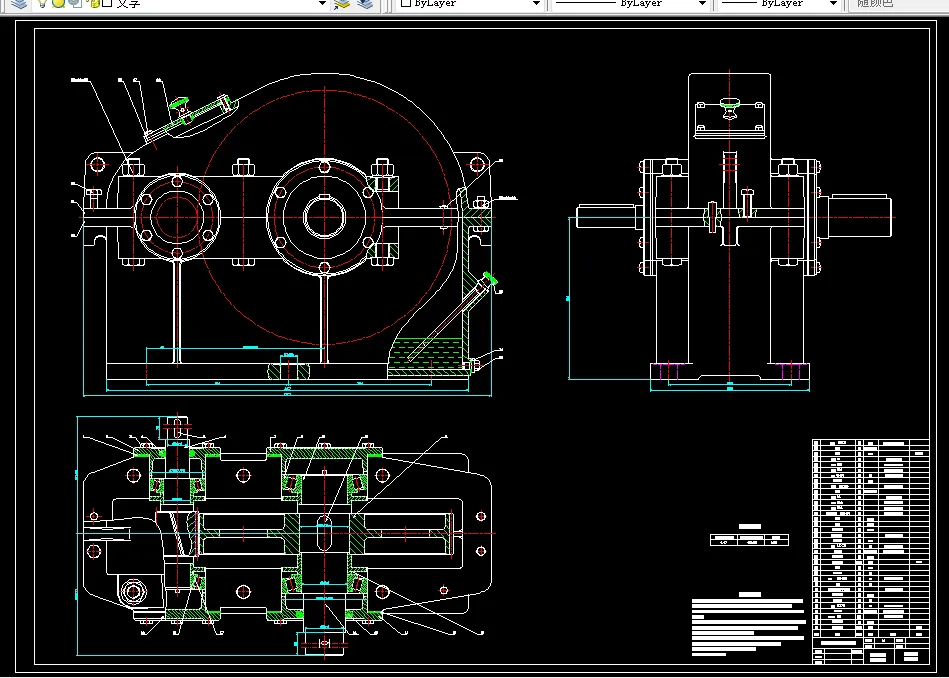Click the Layer Previous icon
Image resolution: width=949 pixels, height=678 pixels.
pyautogui.click(x=365, y=4)
